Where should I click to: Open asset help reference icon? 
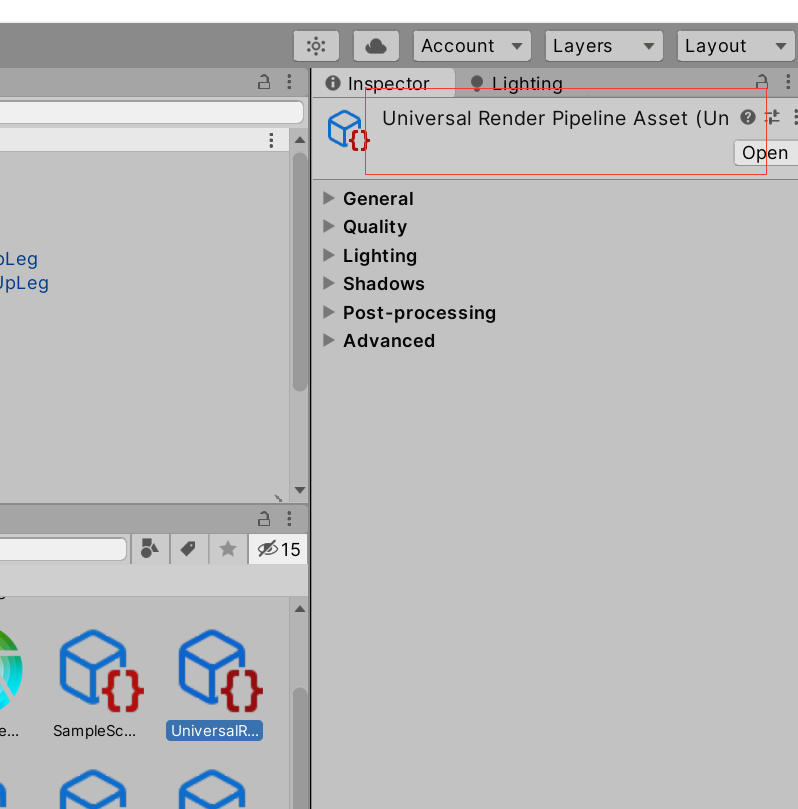click(747, 118)
